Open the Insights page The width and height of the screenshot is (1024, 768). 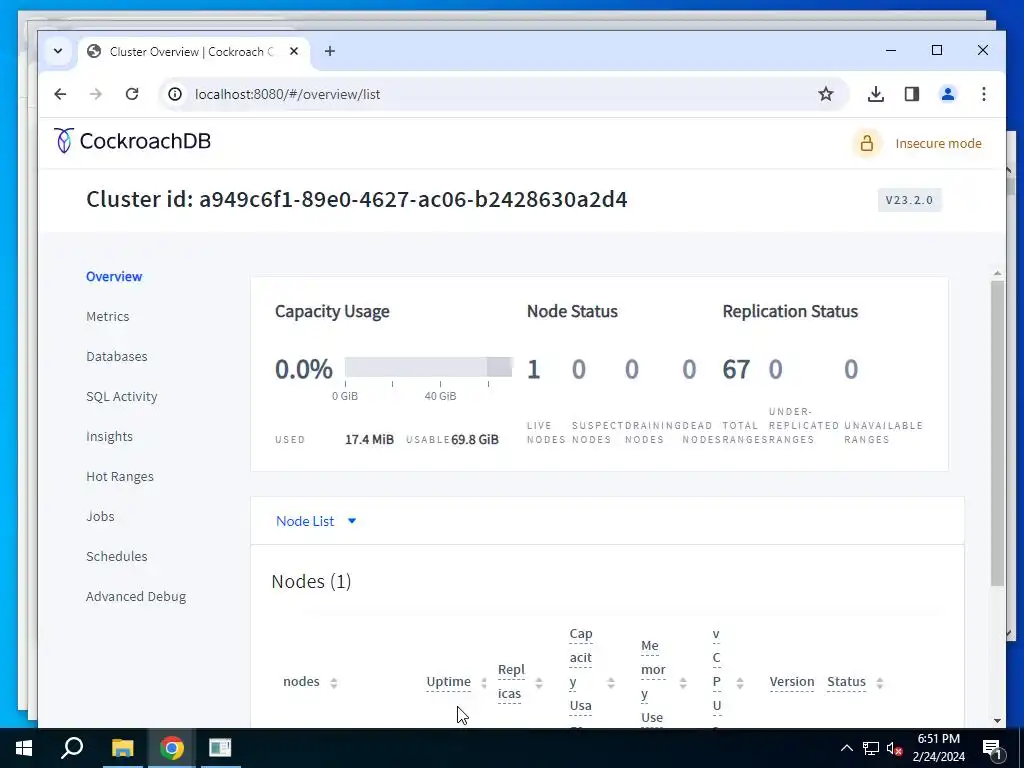tap(109, 436)
